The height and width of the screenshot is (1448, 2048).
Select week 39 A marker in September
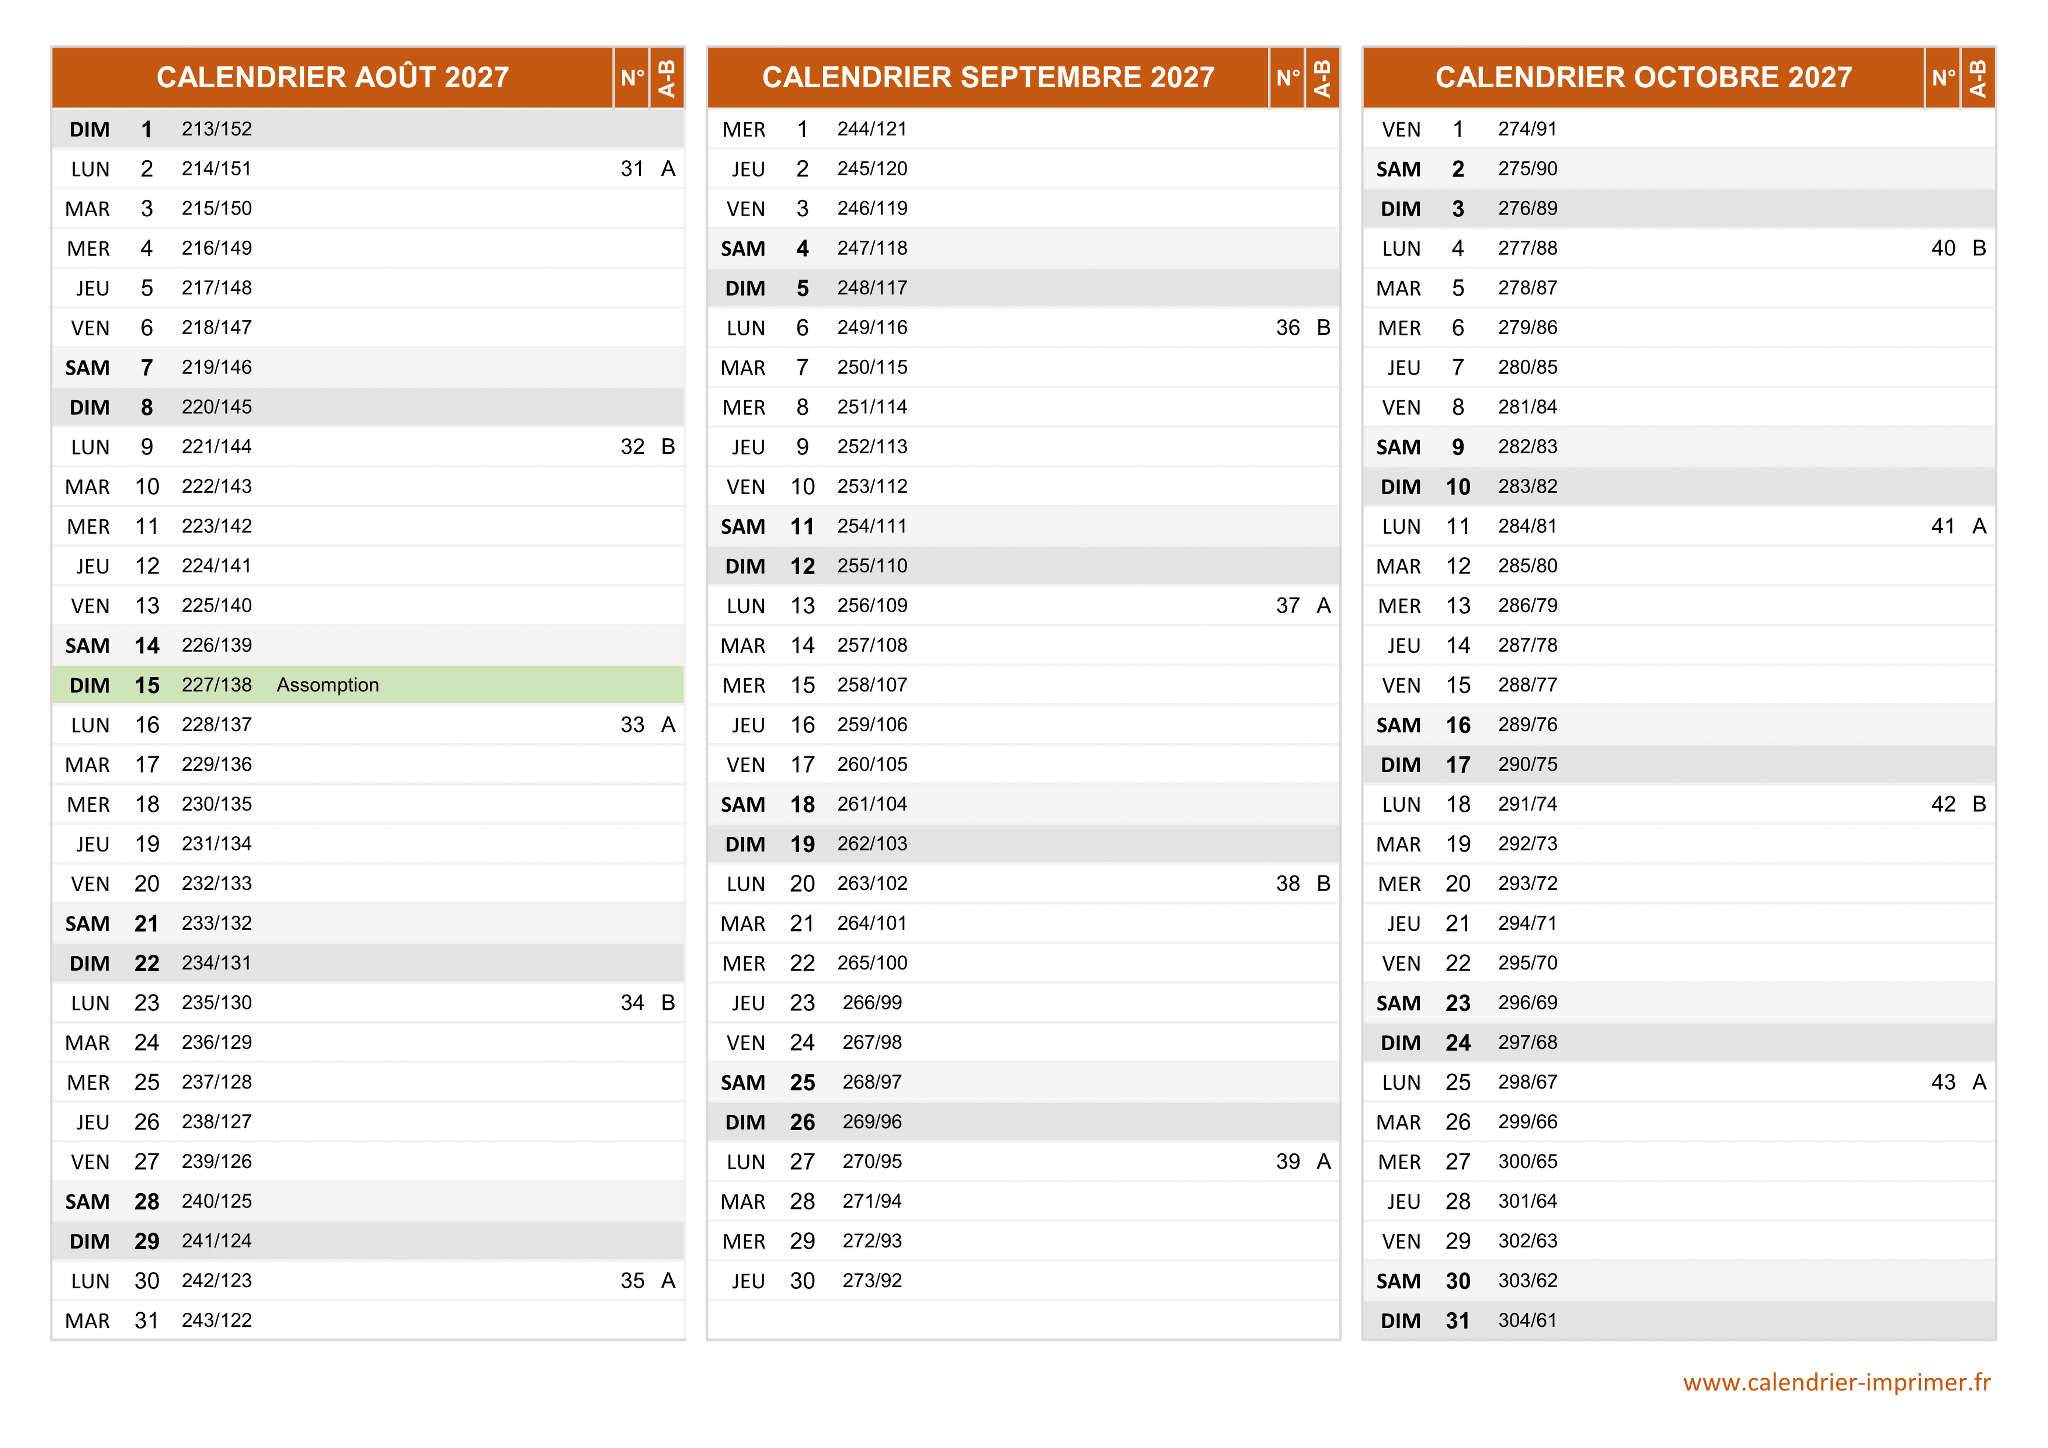tap(1323, 1161)
